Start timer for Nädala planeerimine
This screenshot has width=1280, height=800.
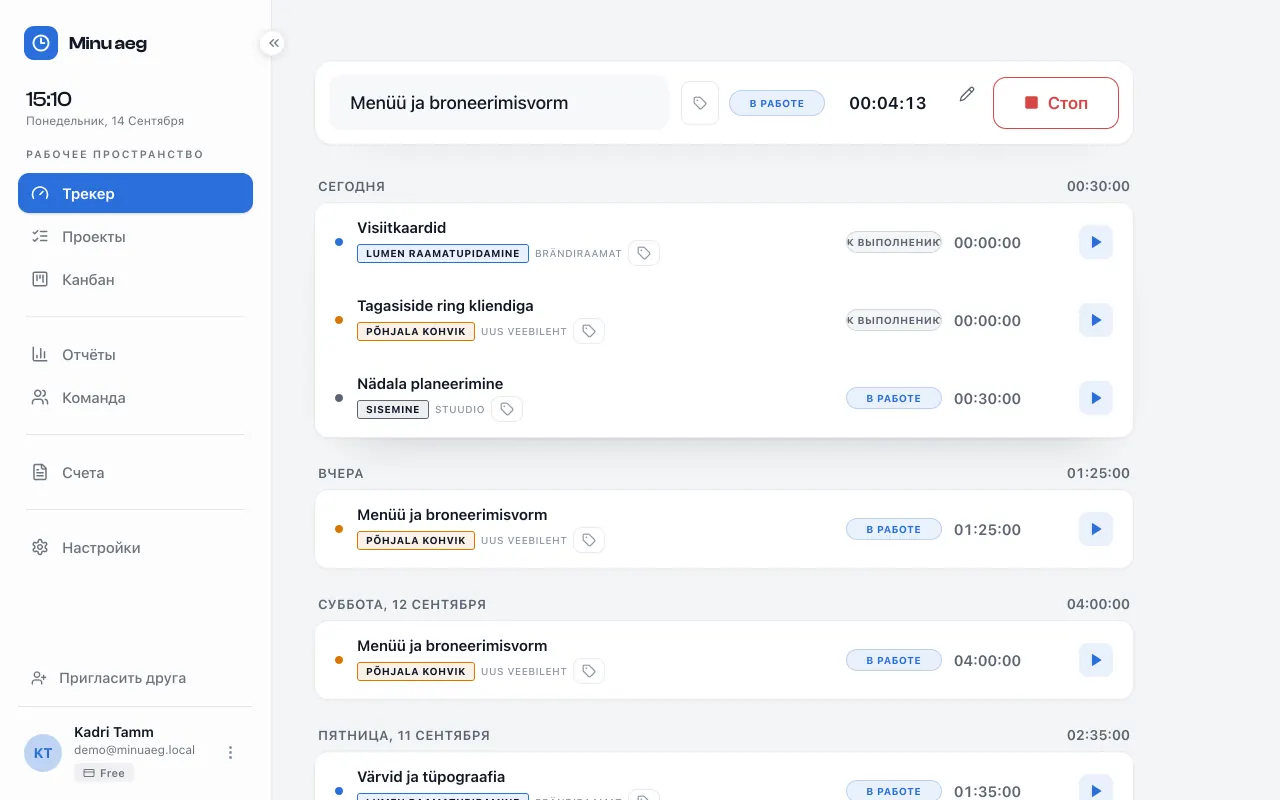coord(1096,398)
